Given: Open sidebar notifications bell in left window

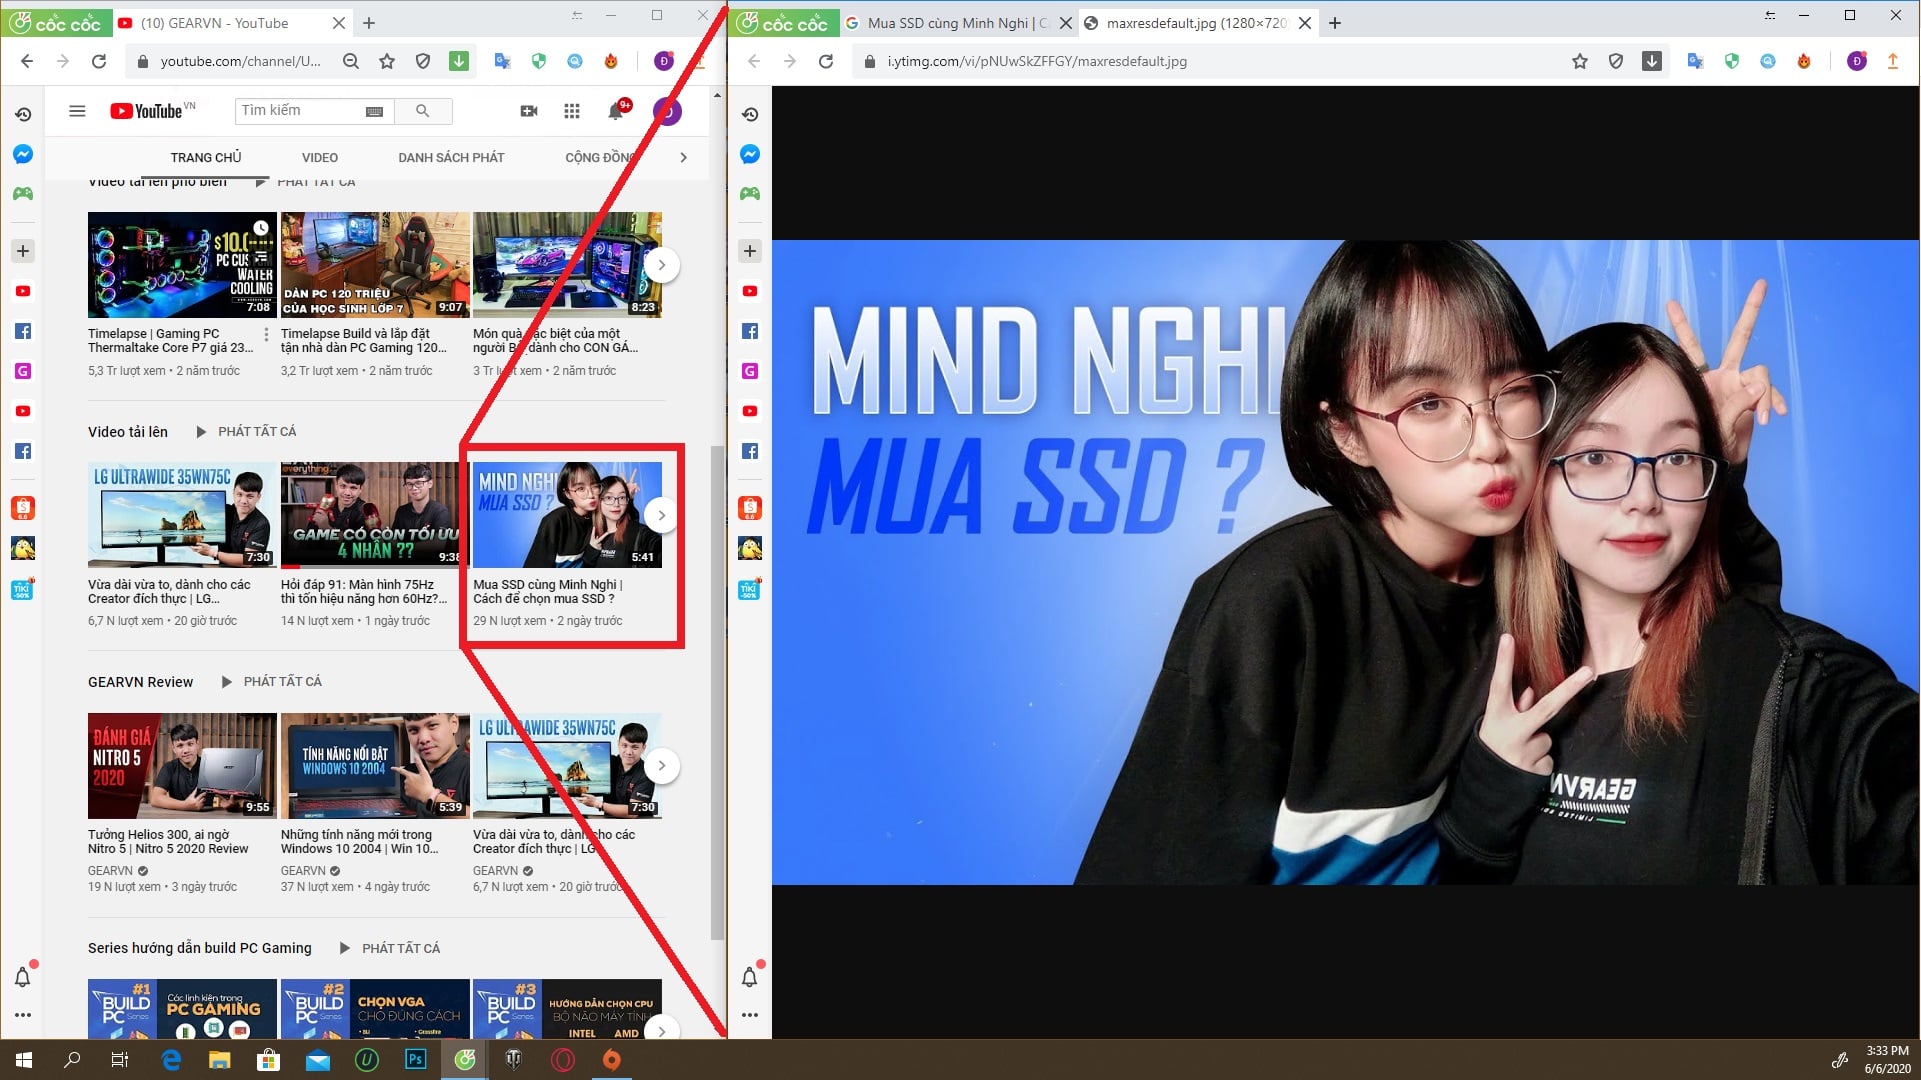Looking at the screenshot, I should click(x=23, y=977).
